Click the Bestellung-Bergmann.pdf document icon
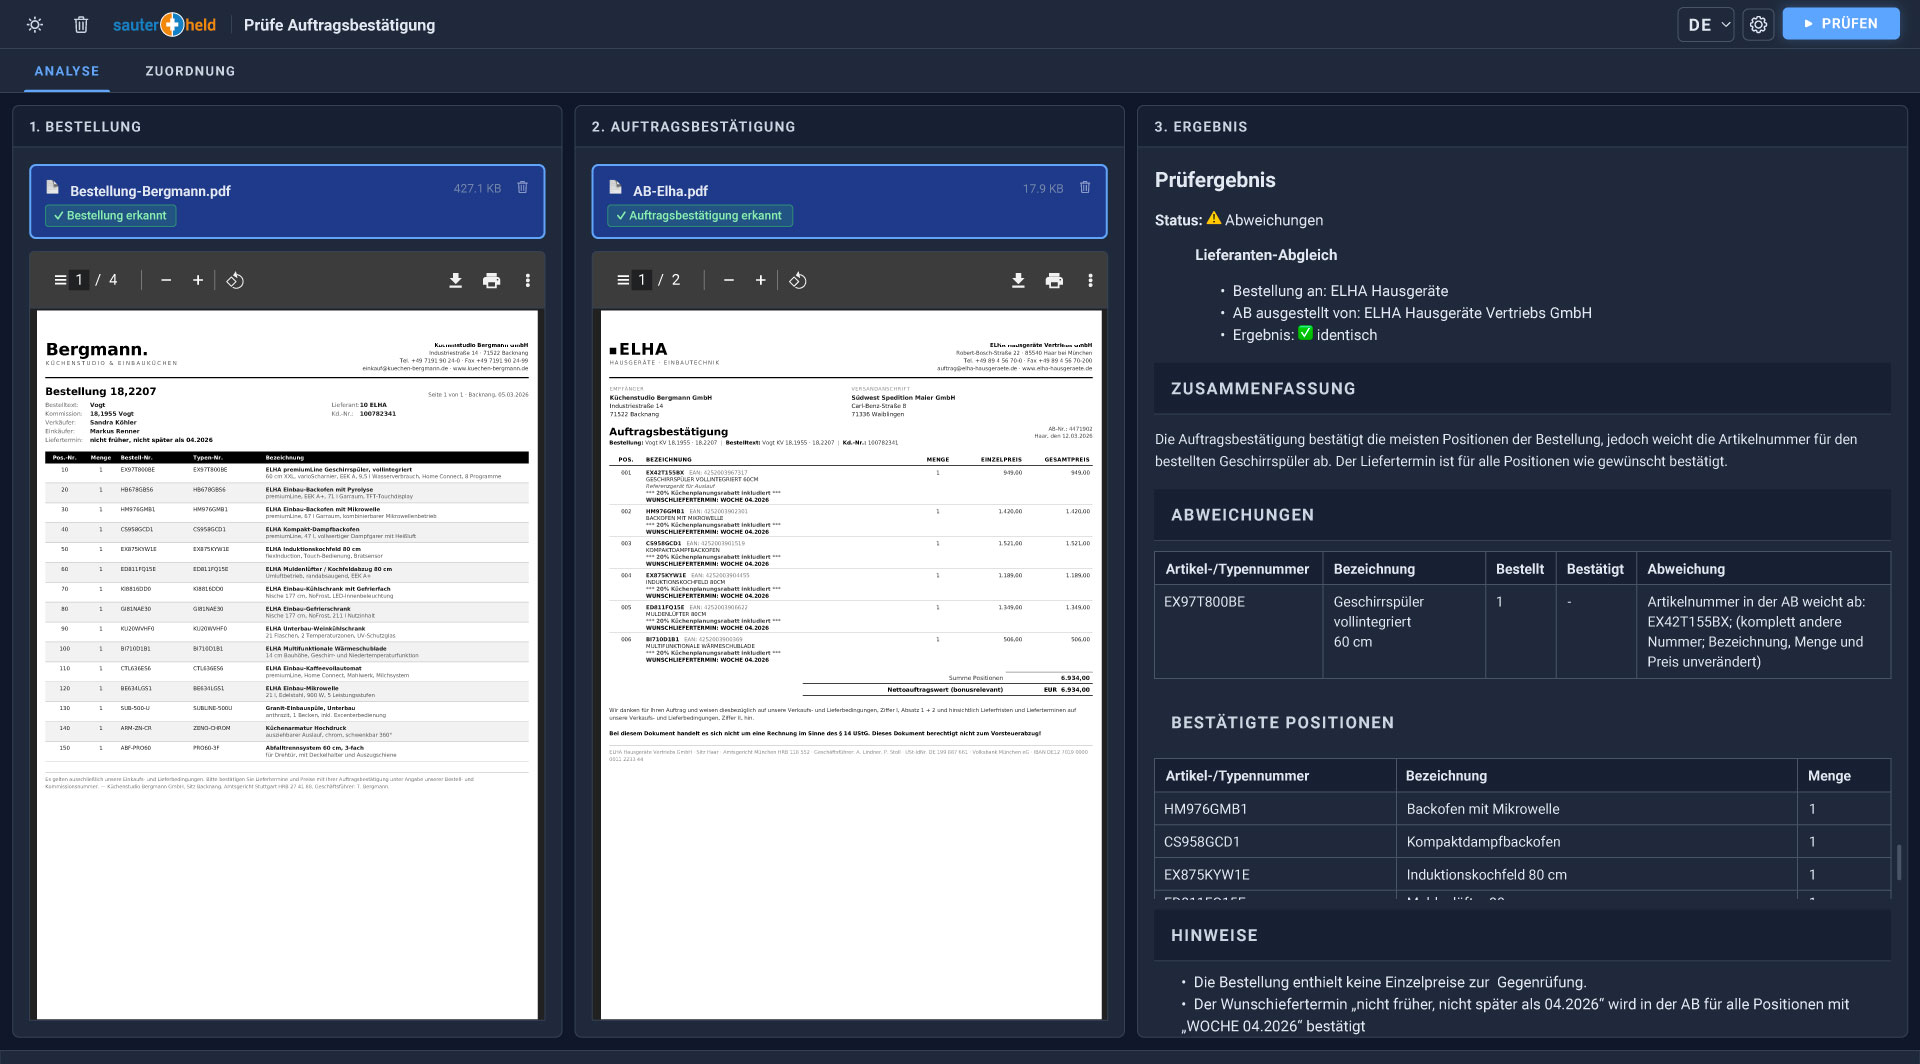This screenshot has height=1064, width=1920. 52,187
